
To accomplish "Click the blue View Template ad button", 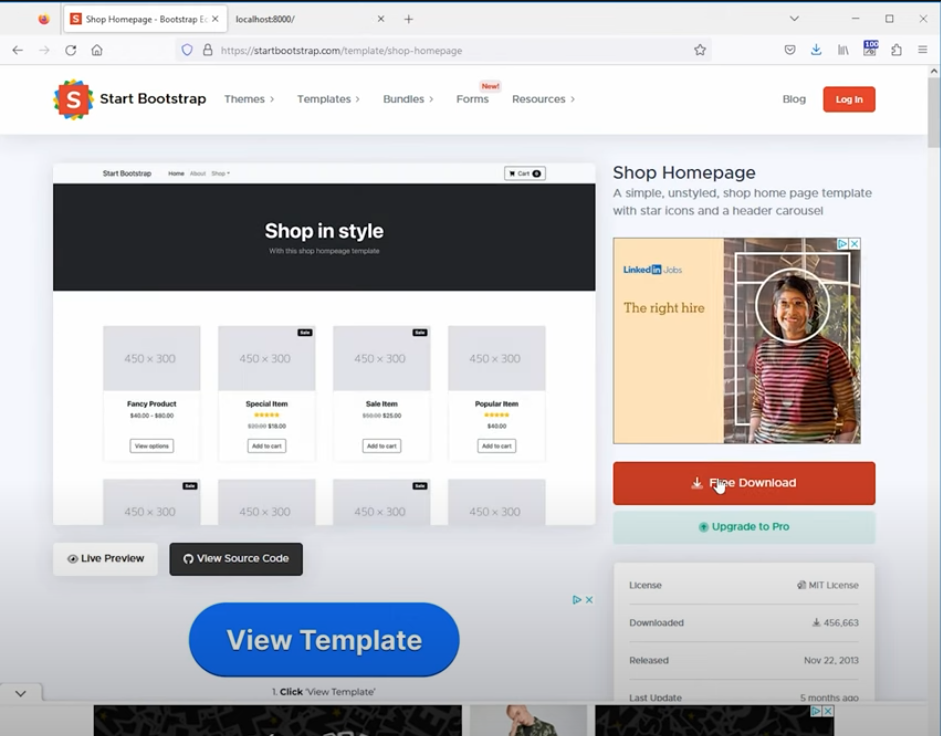I will point(324,640).
